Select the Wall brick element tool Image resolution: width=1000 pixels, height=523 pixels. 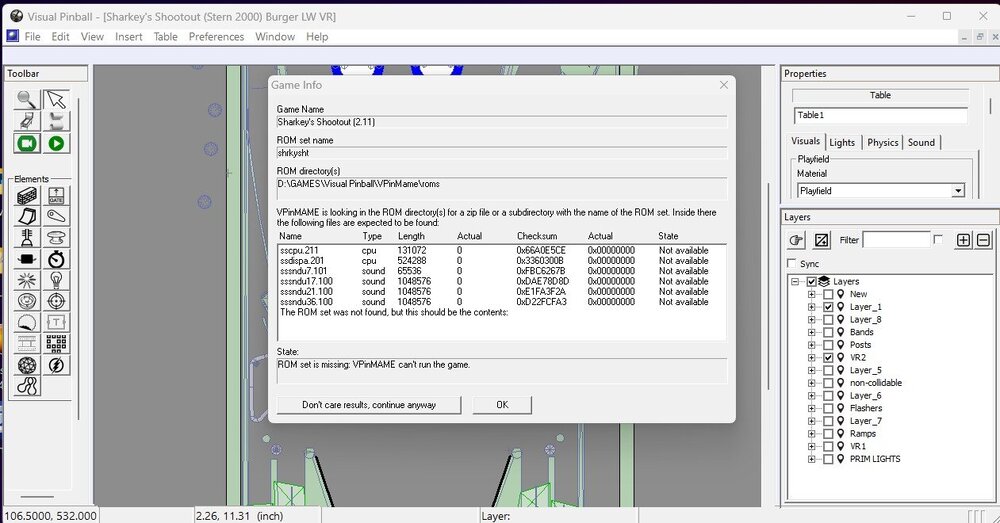[x=27, y=195]
